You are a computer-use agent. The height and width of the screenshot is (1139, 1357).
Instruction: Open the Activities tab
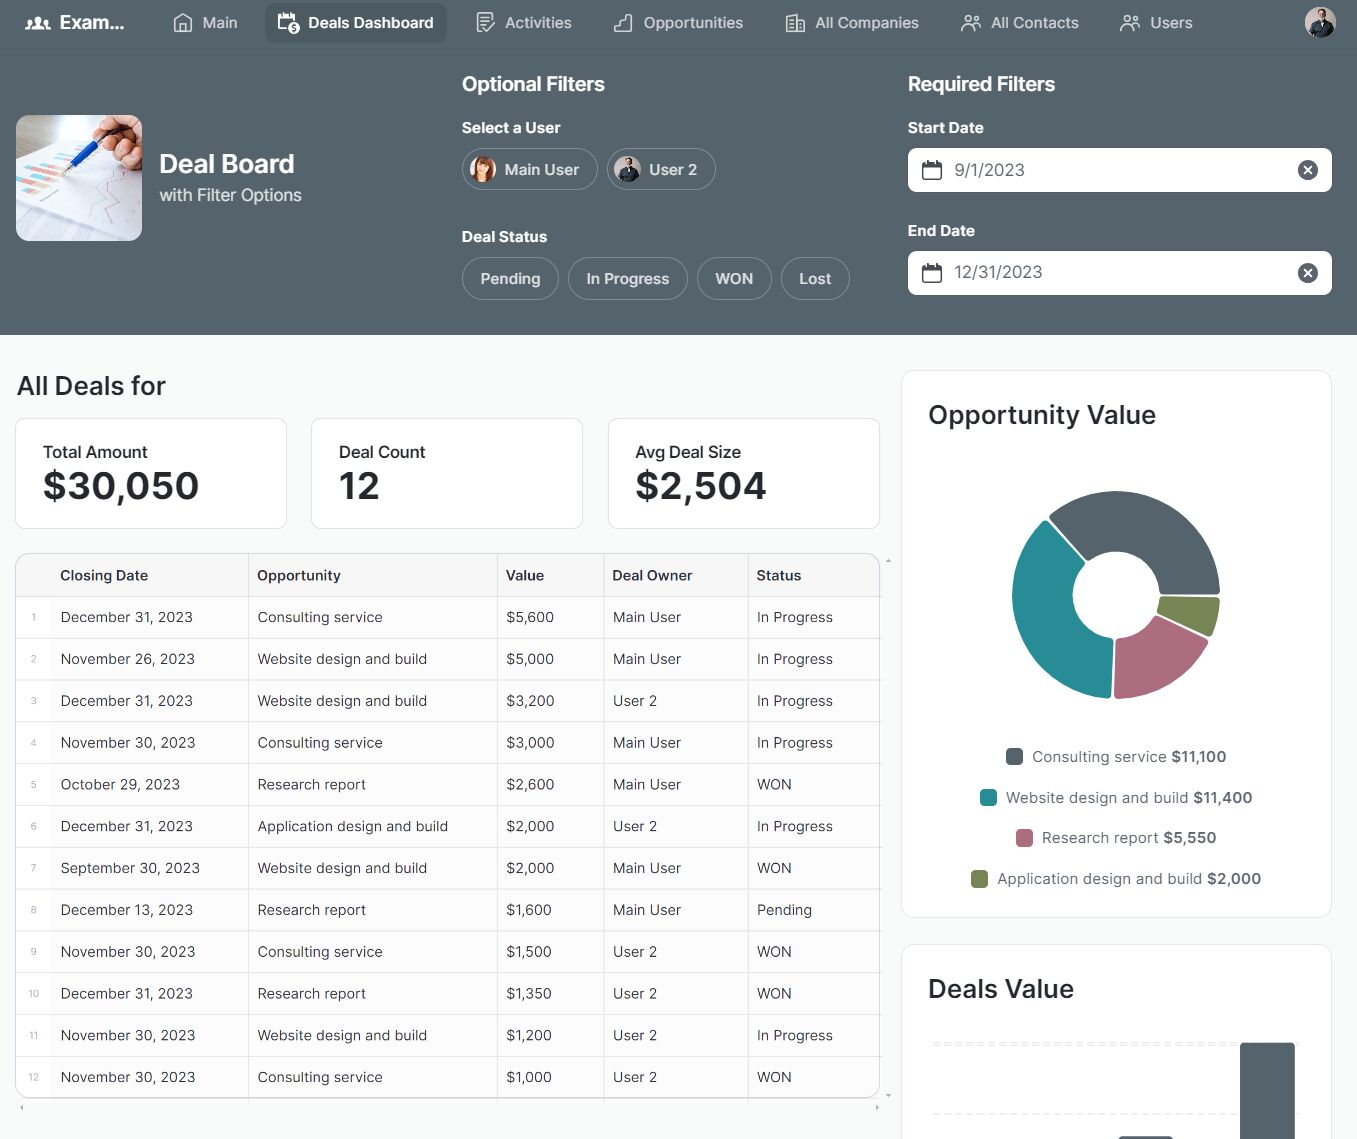524,23
